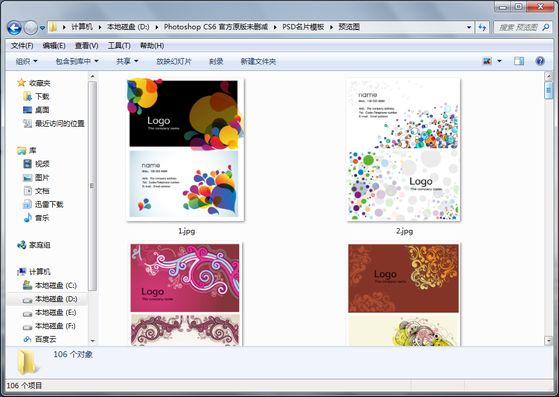Select the pink swirl card thumbnail
The width and height of the screenshot is (559, 397).
click(185, 294)
